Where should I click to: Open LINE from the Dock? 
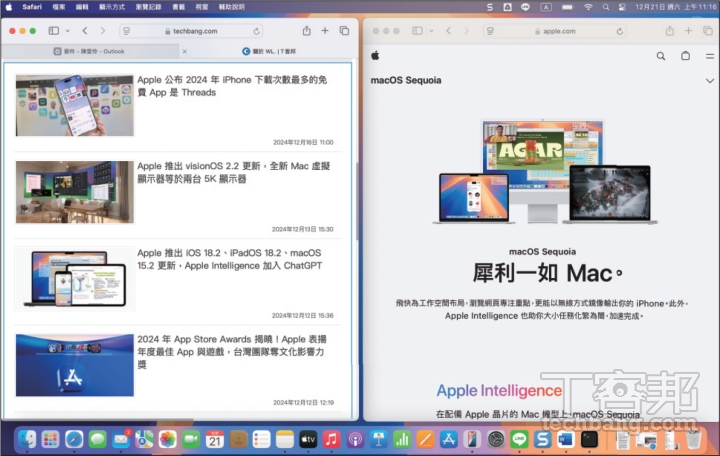click(519, 439)
